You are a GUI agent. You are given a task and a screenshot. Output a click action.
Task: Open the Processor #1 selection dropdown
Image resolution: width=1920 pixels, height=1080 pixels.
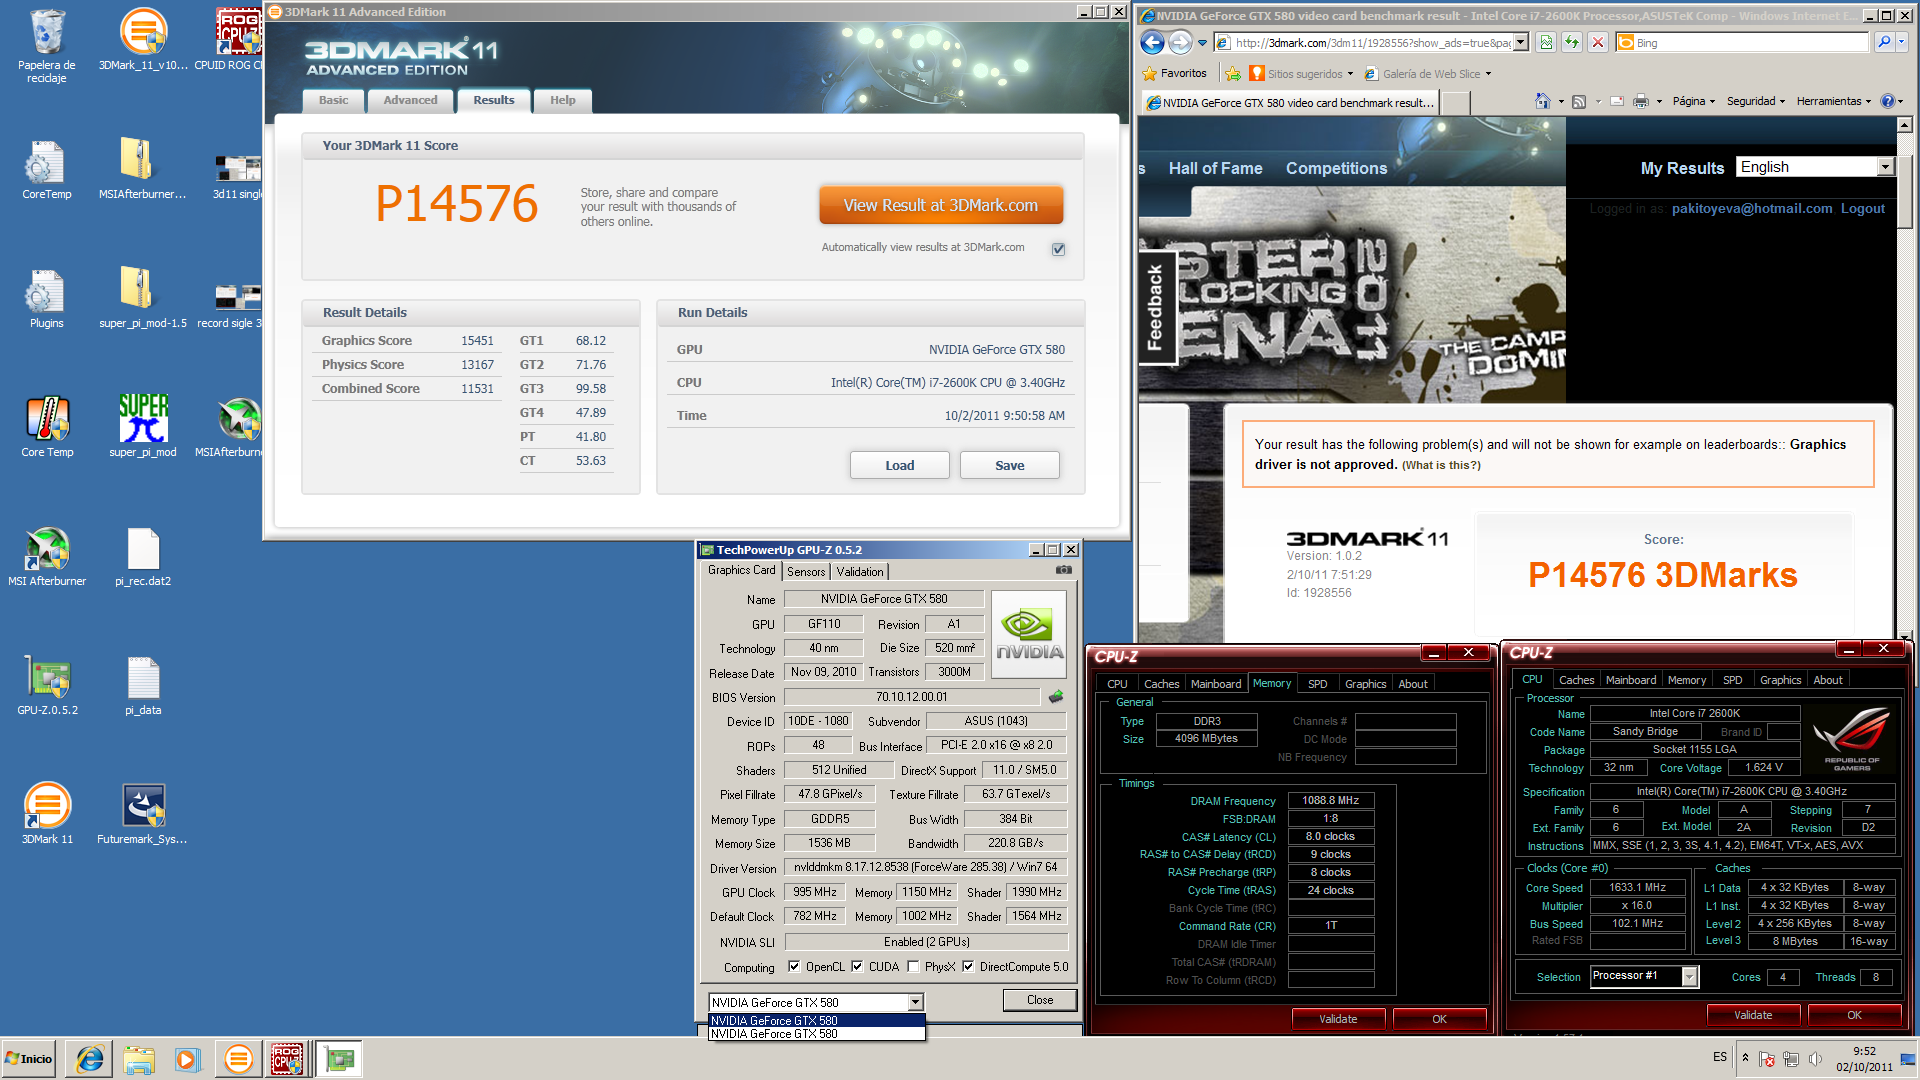click(1689, 976)
